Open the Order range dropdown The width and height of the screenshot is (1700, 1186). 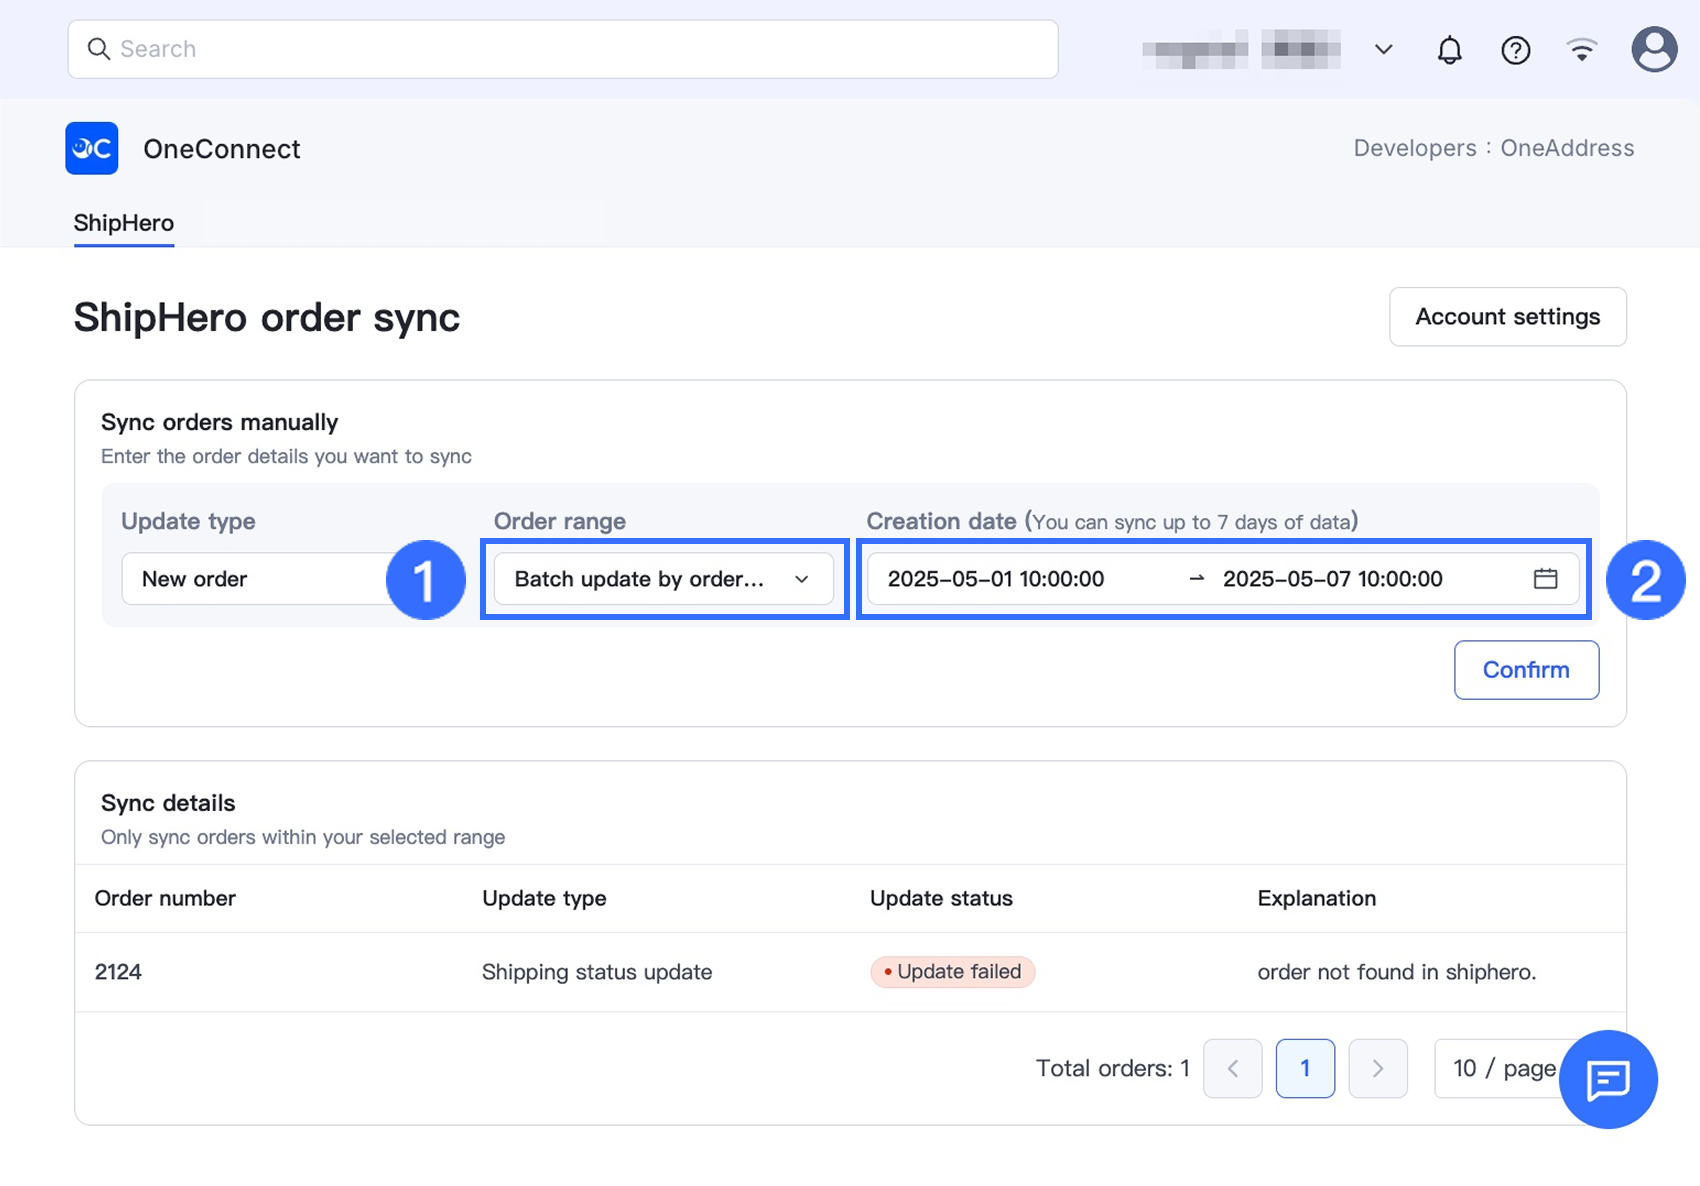(663, 579)
